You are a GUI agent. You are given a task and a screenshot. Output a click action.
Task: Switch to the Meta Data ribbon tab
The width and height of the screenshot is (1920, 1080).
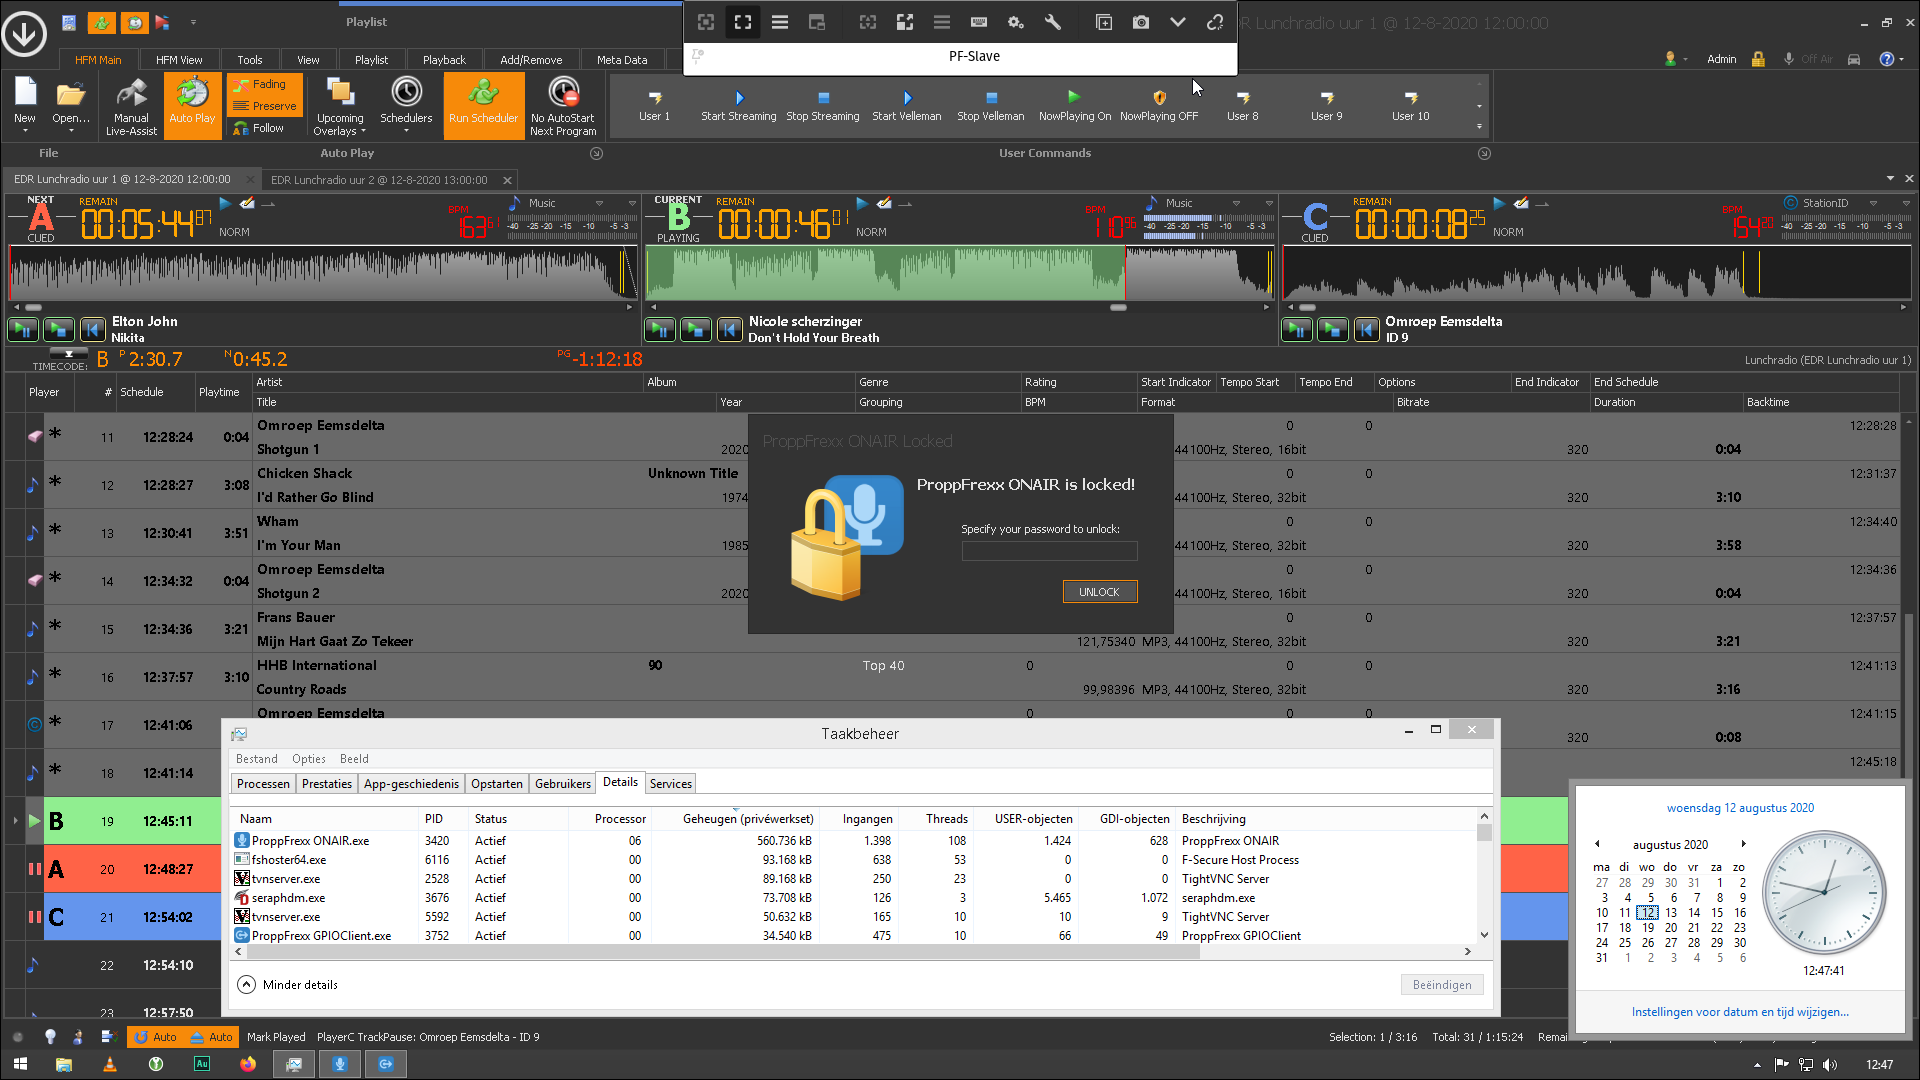pos(621,60)
